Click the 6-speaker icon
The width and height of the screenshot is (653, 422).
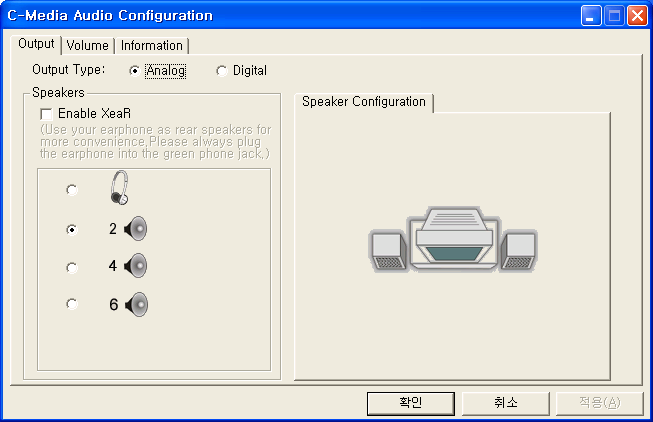(137, 305)
